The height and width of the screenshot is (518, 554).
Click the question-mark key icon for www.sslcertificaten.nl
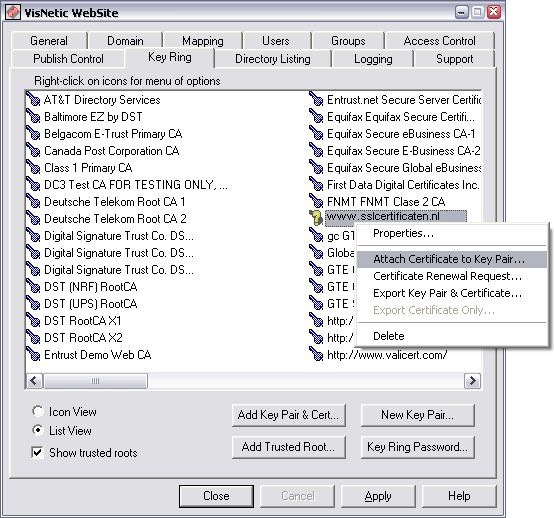pyautogui.click(x=316, y=217)
